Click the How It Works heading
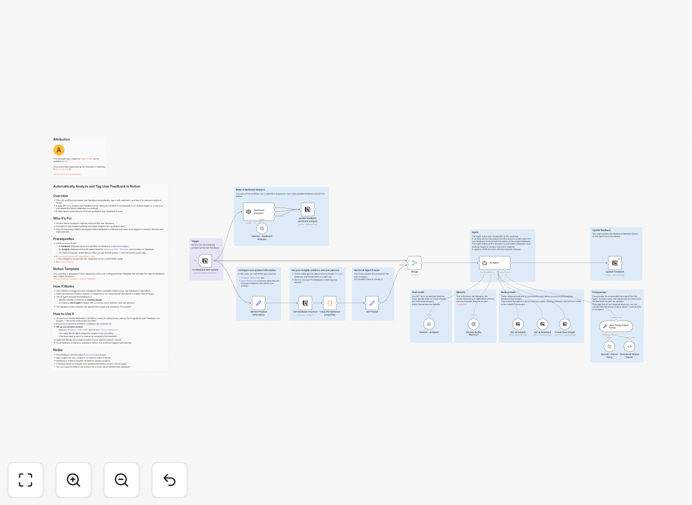692x505 pixels. (x=64, y=286)
